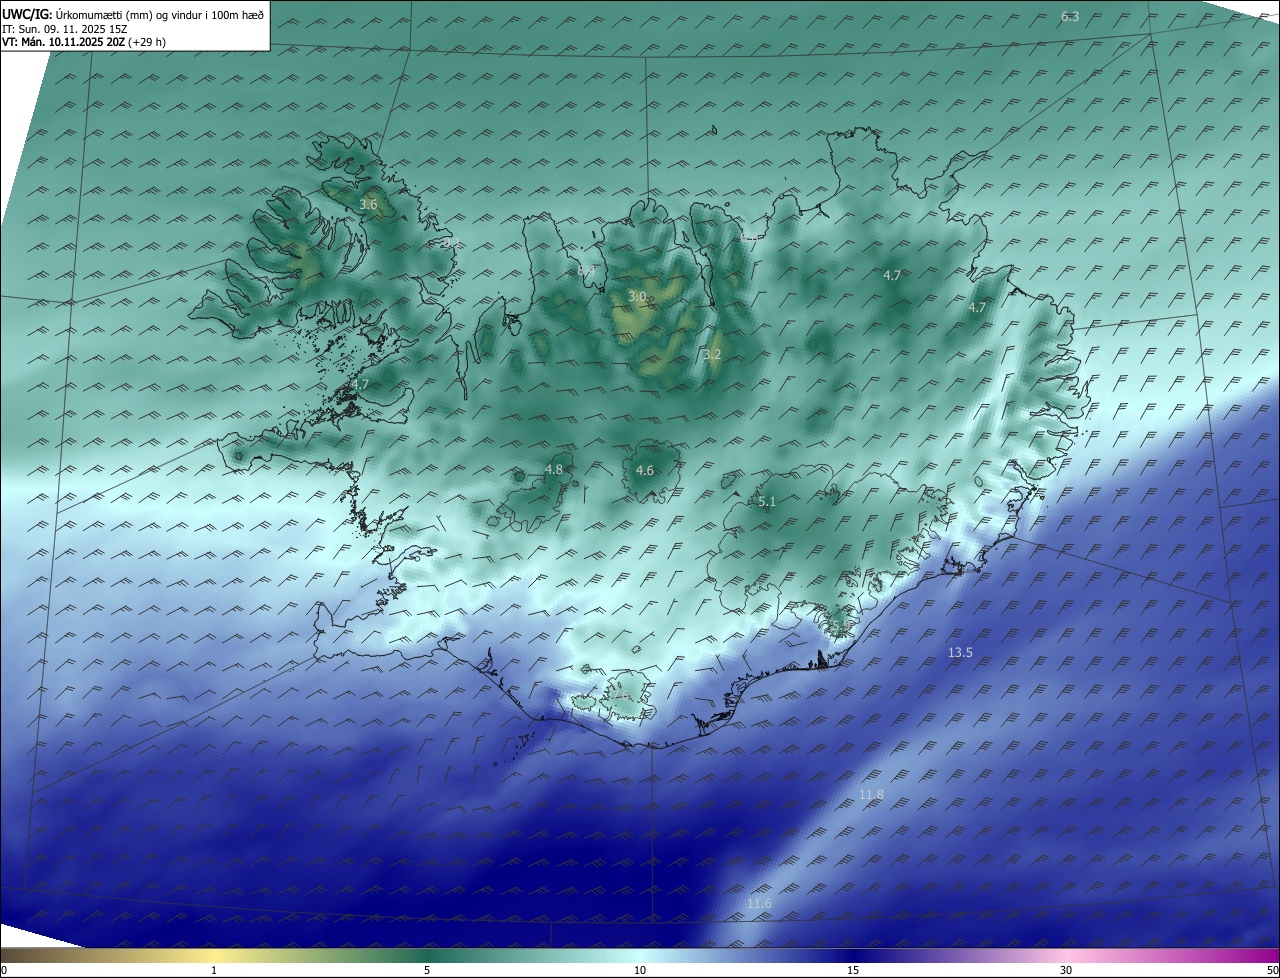
Task: Click the 11.6 value label over the ocean
Action: click(x=759, y=904)
